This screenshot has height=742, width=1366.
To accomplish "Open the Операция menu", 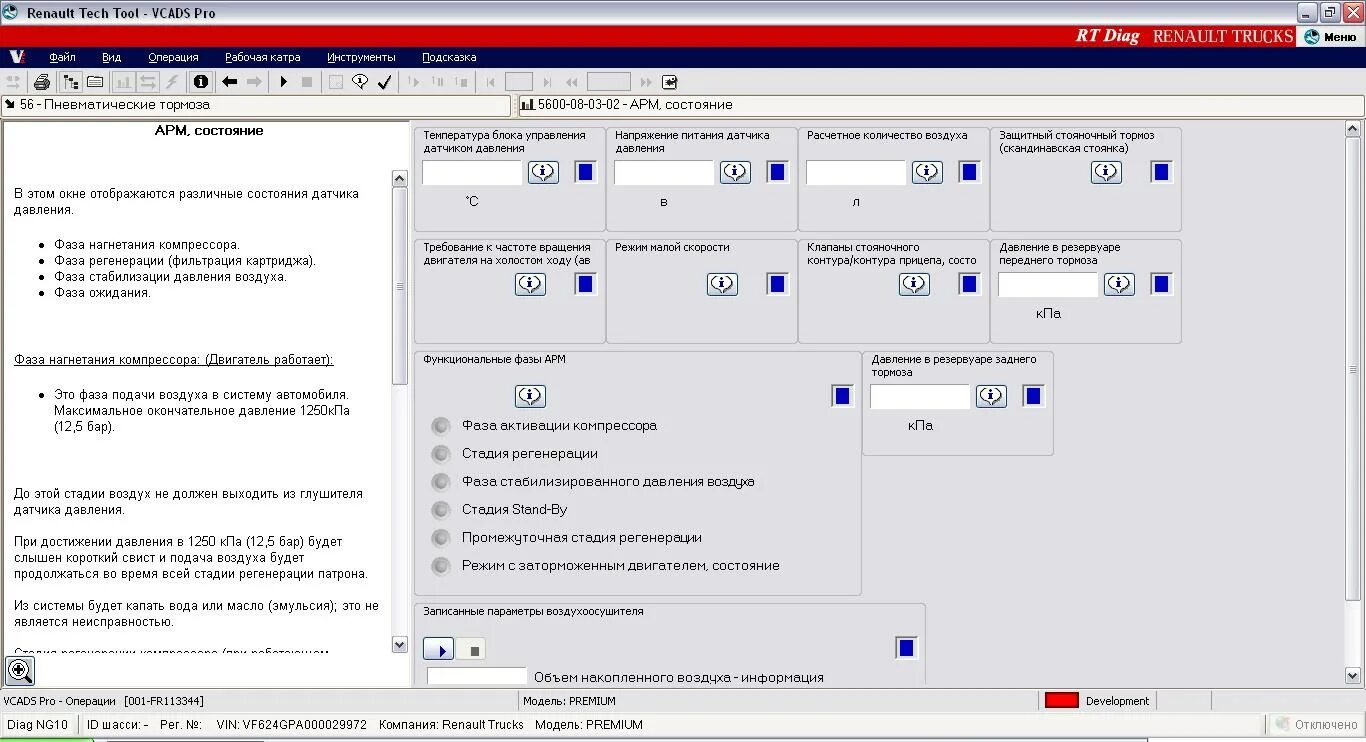I will click(x=174, y=57).
